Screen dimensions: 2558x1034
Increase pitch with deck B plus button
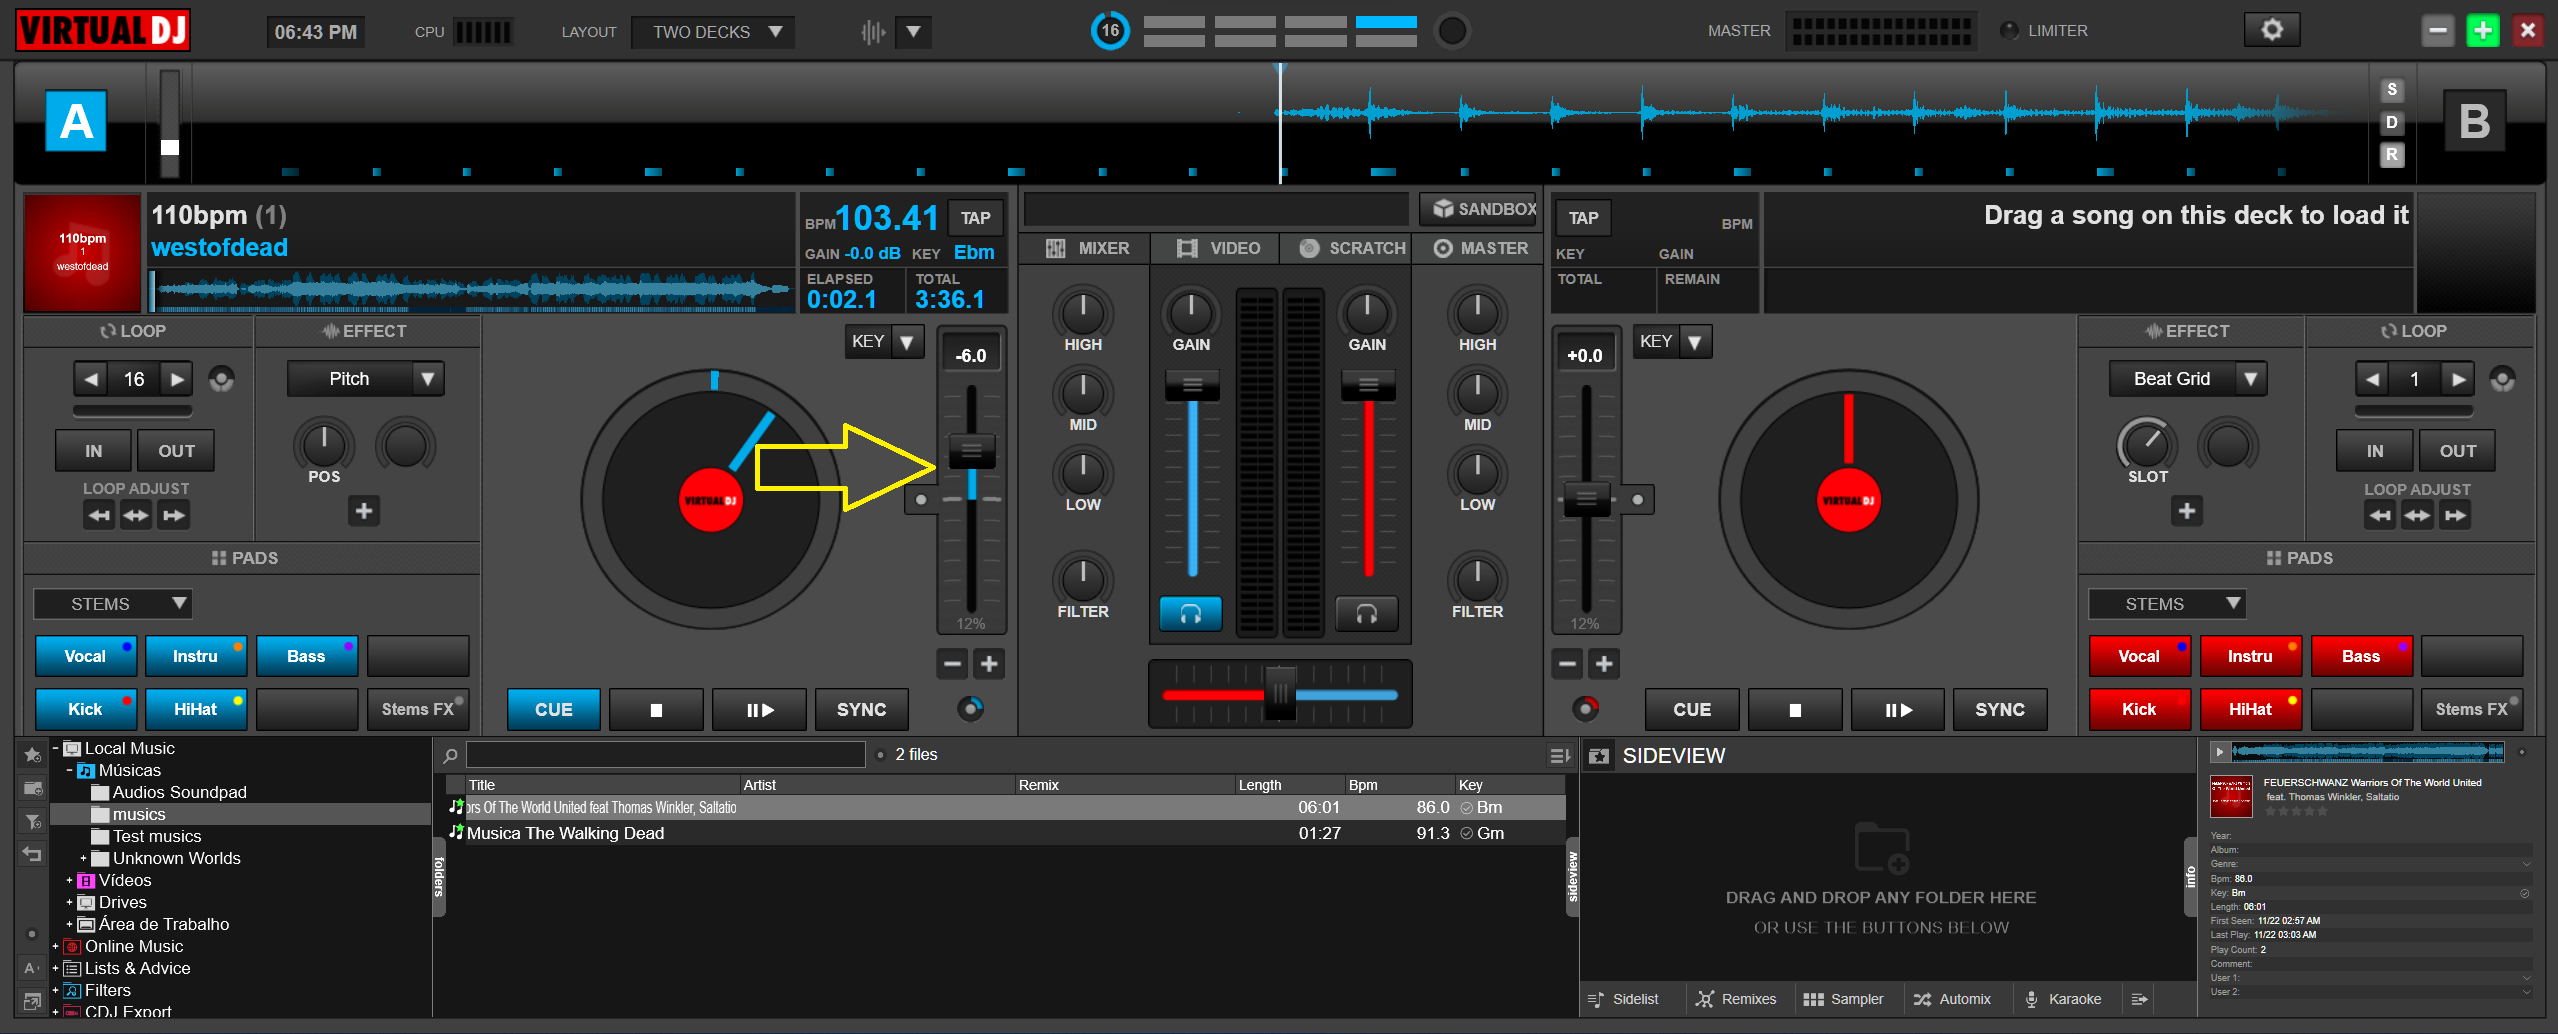[x=1604, y=663]
